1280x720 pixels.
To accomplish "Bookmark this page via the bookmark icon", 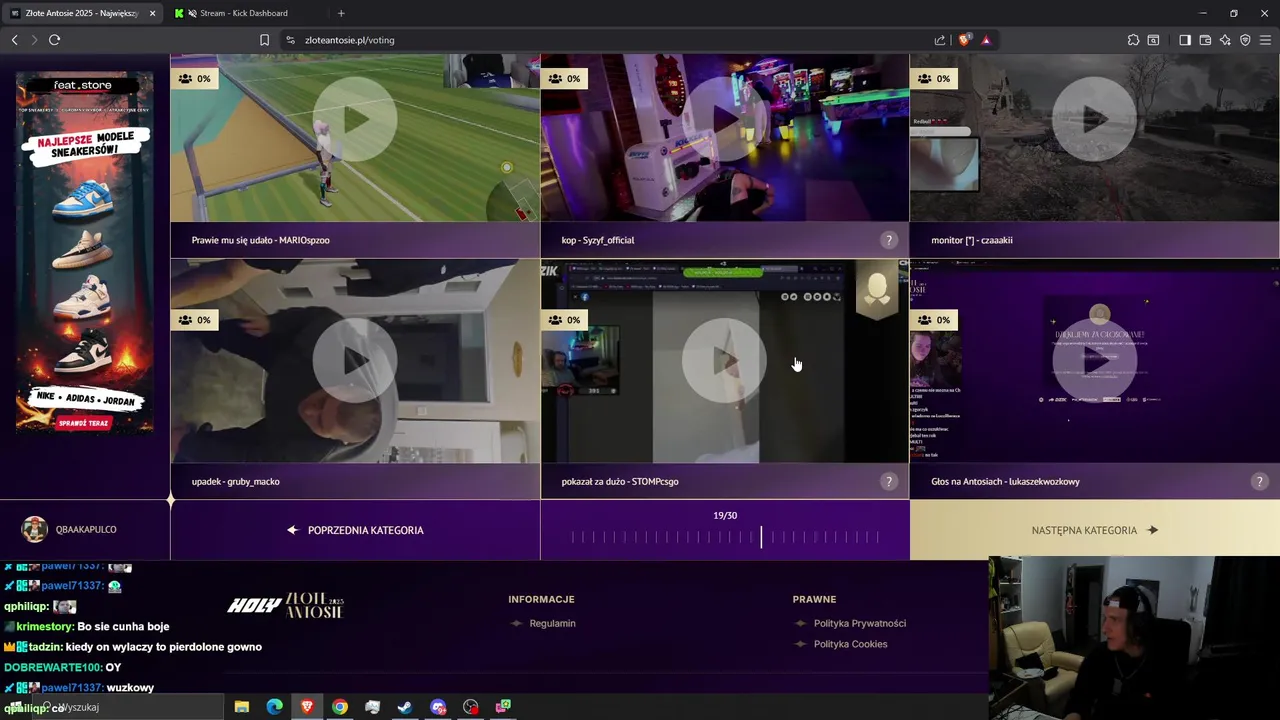I will 264,40.
